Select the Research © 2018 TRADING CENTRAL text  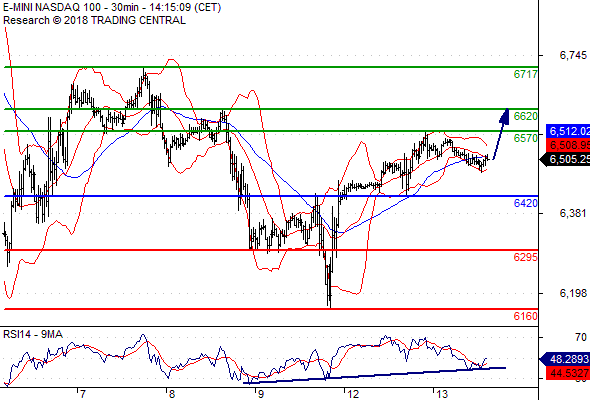(x=94, y=20)
